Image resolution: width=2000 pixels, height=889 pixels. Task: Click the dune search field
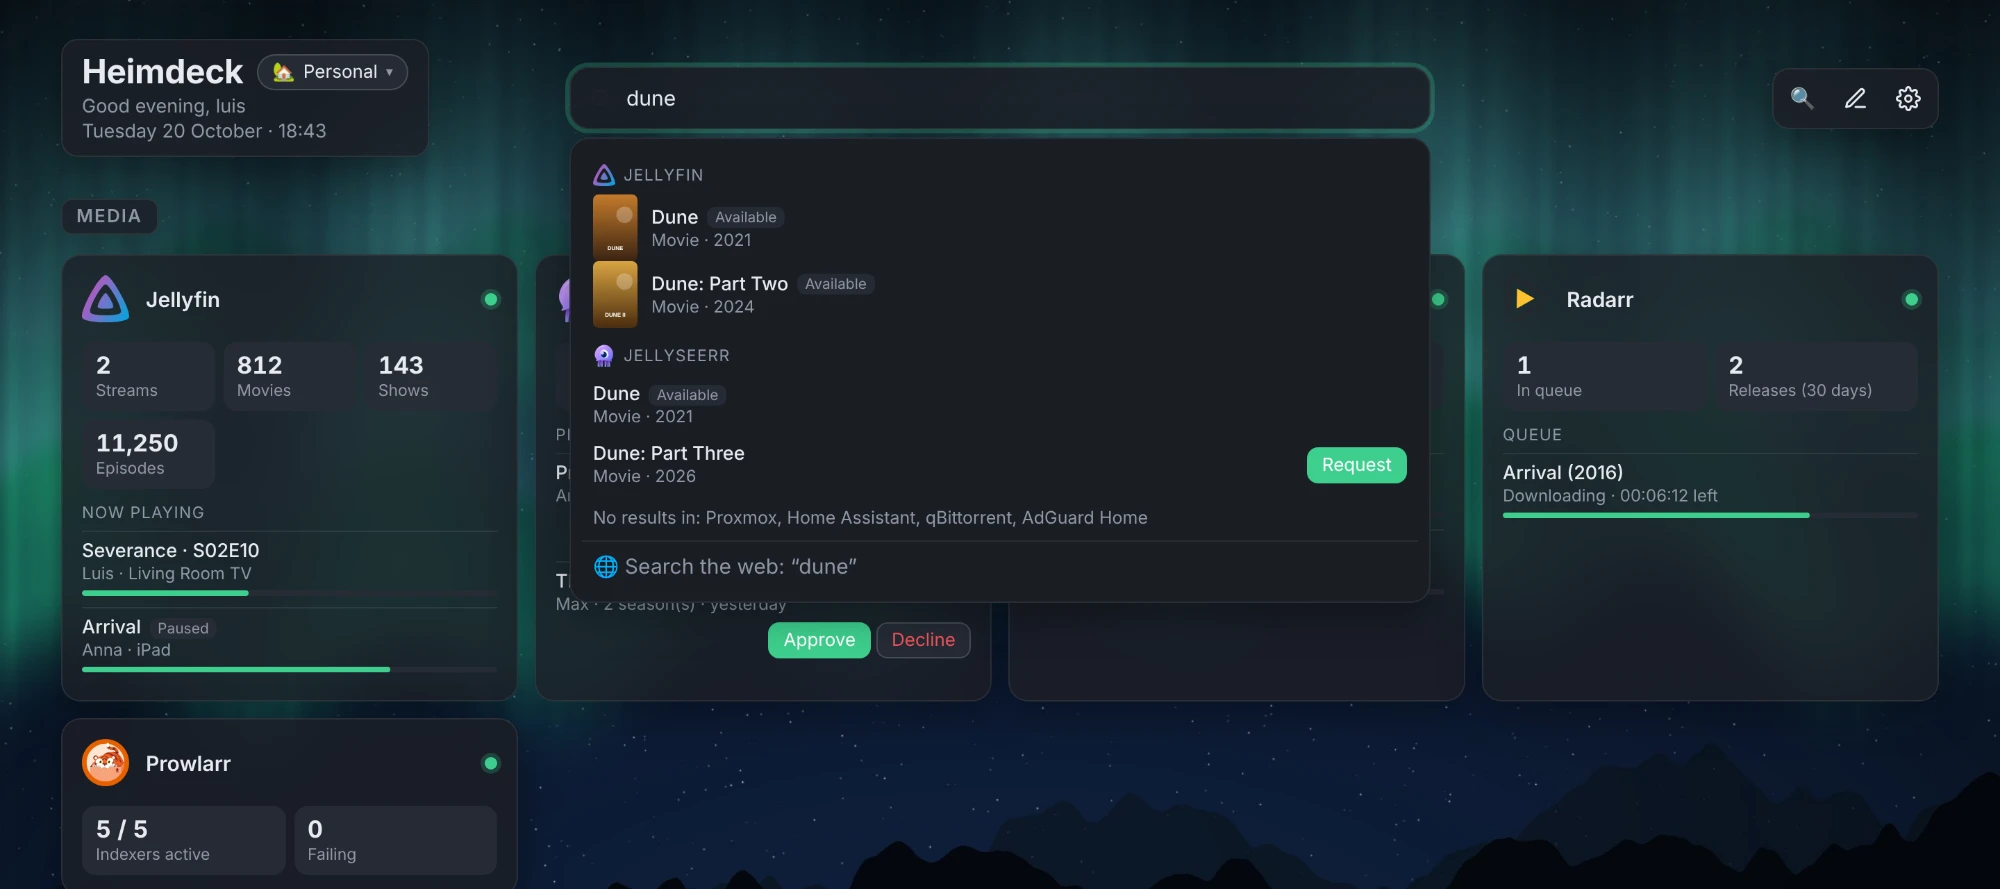tap(1000, 98)
